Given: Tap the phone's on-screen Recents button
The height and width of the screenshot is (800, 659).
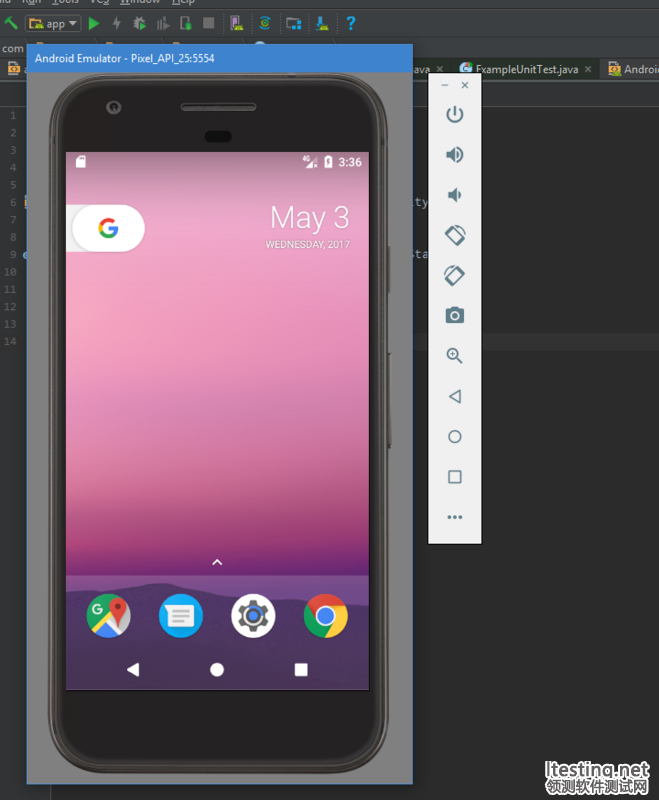Looking at the screenshot, I should 301,669.
